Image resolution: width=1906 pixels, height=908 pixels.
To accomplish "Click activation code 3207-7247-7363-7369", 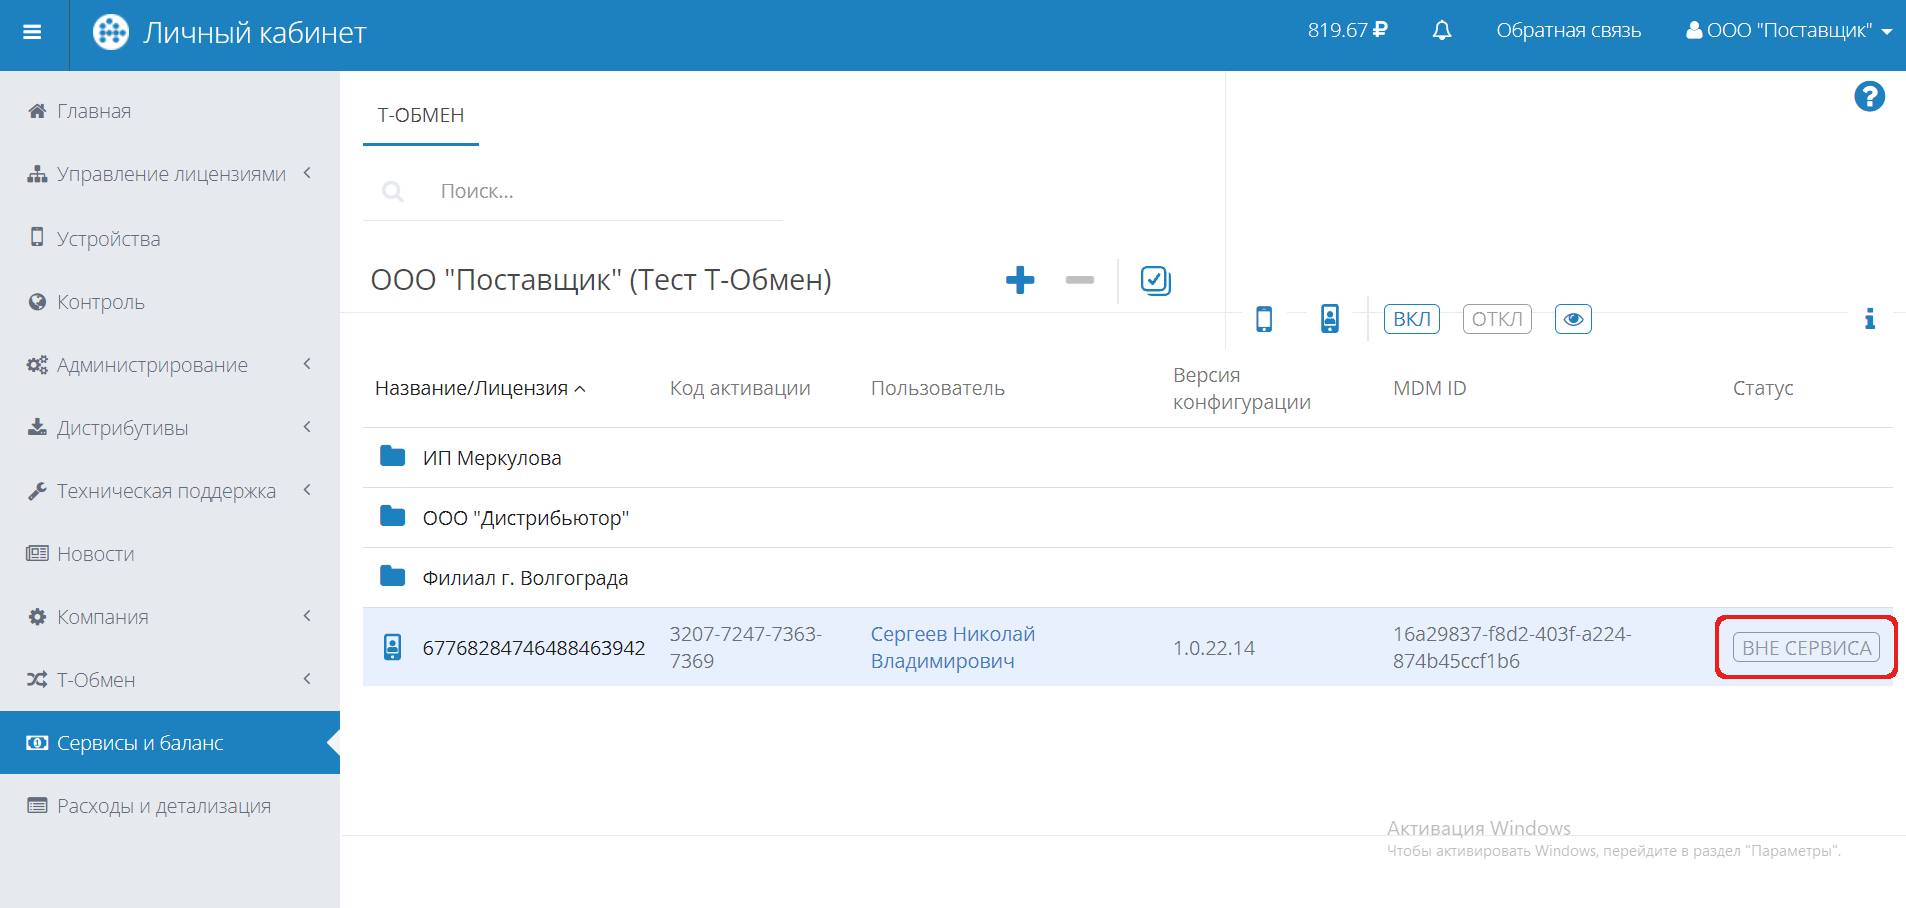I will pos(746,648).
